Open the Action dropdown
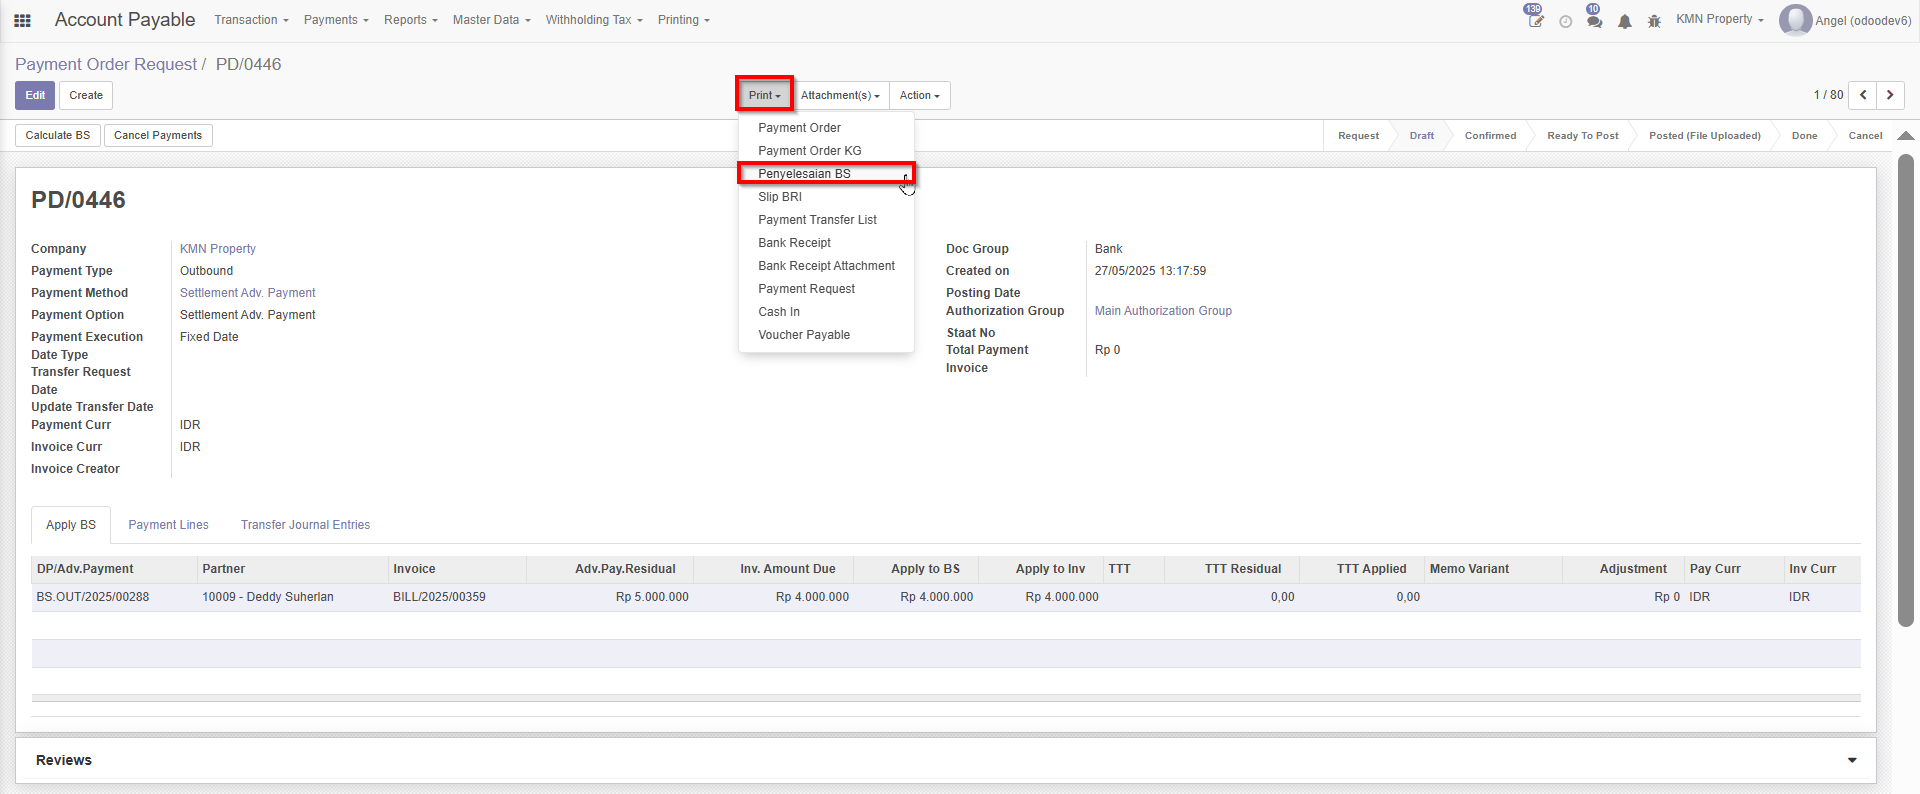Screen dimensions: 1920x794 920,95
